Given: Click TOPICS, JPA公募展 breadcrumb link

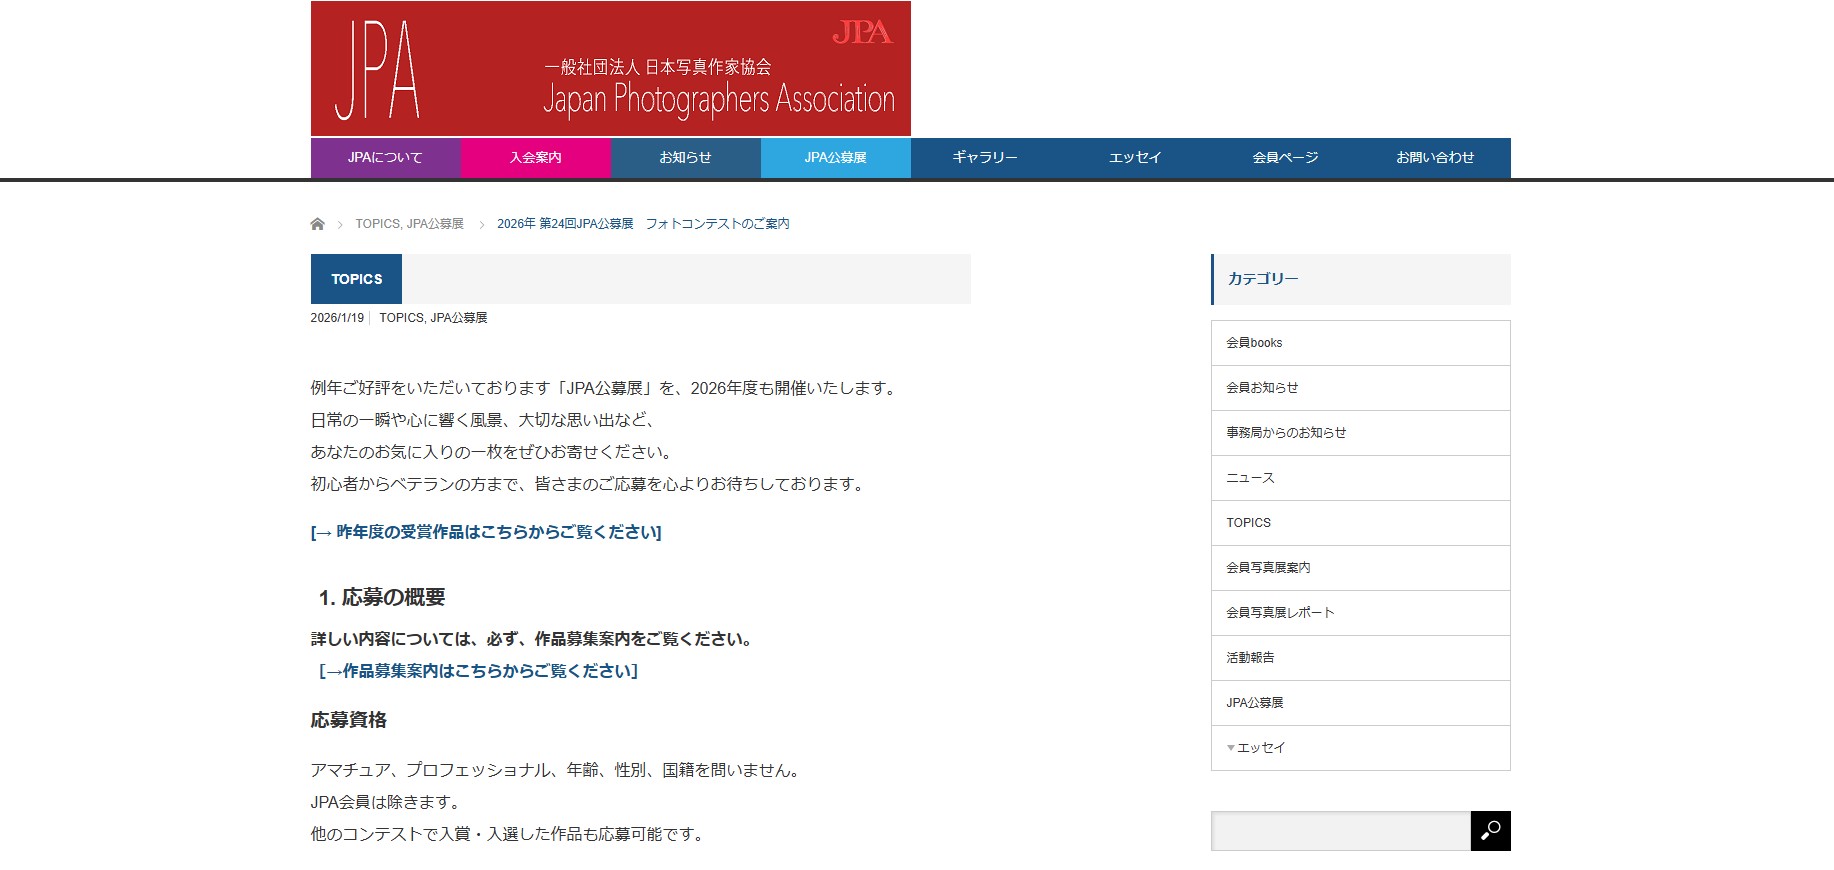Looking at the screenshot, I should 409,224.
